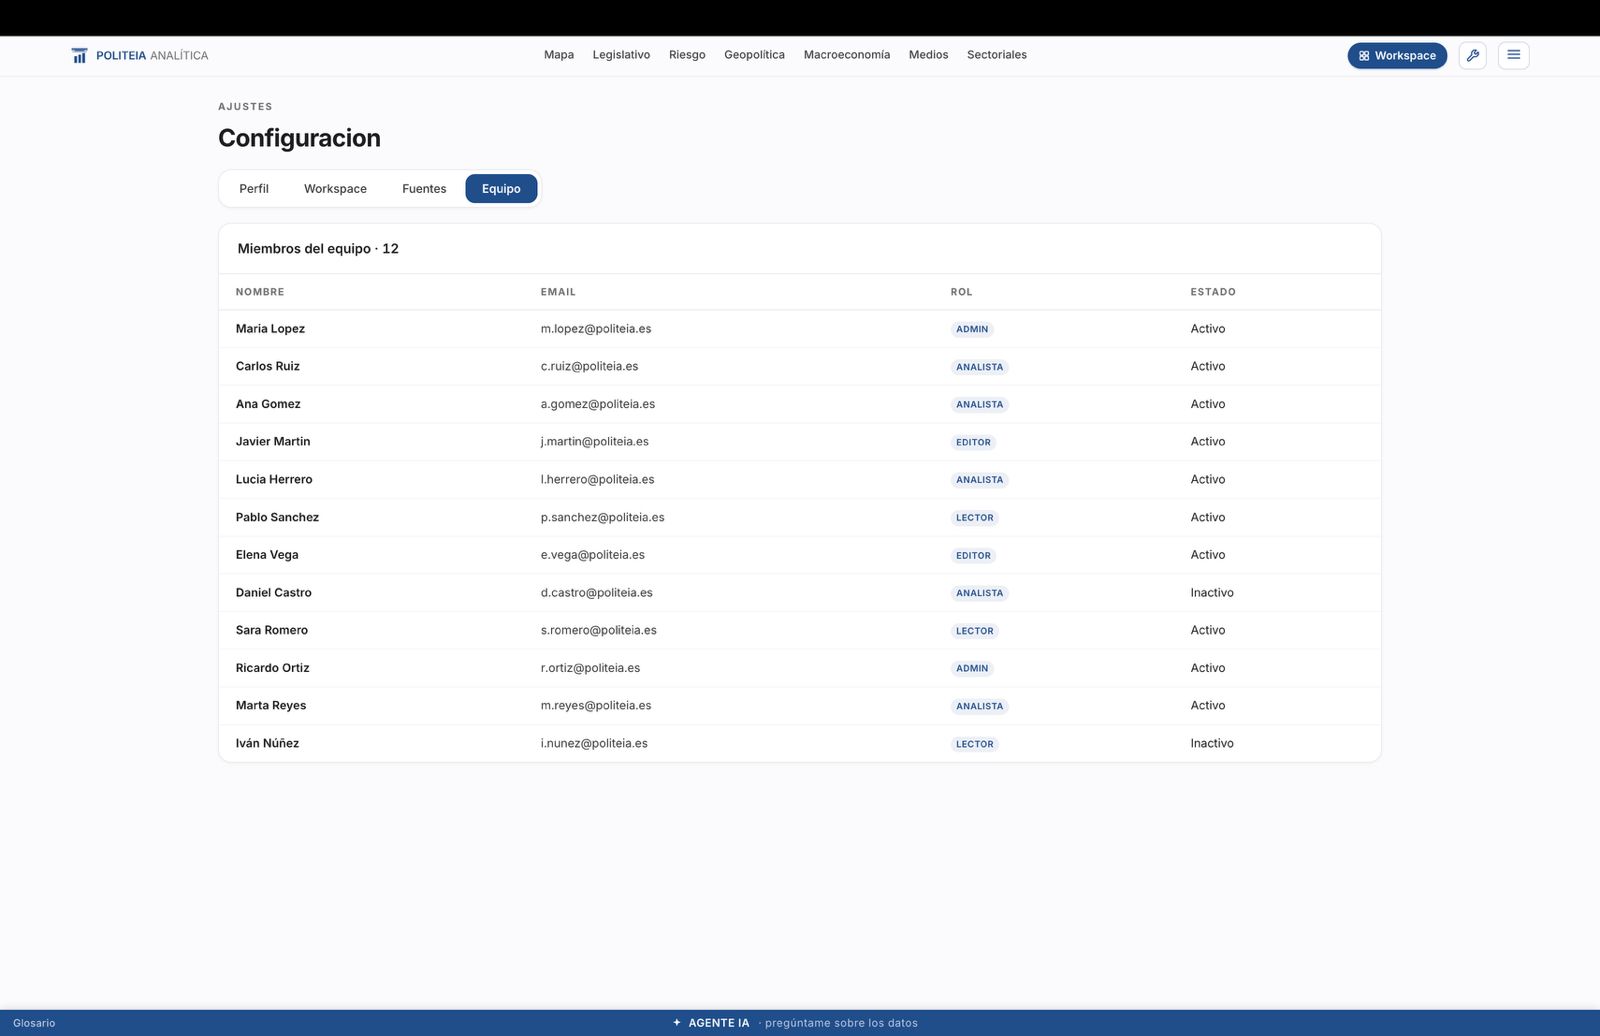Select the name Pablo Sanchez
Image resolution: width=1600 pixels, height=1036 pixels.
(x=277, y=517)
